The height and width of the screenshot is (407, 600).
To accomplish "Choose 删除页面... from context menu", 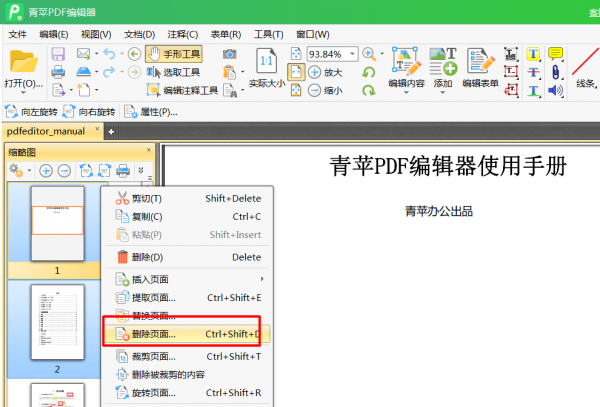I will point(188,334).
